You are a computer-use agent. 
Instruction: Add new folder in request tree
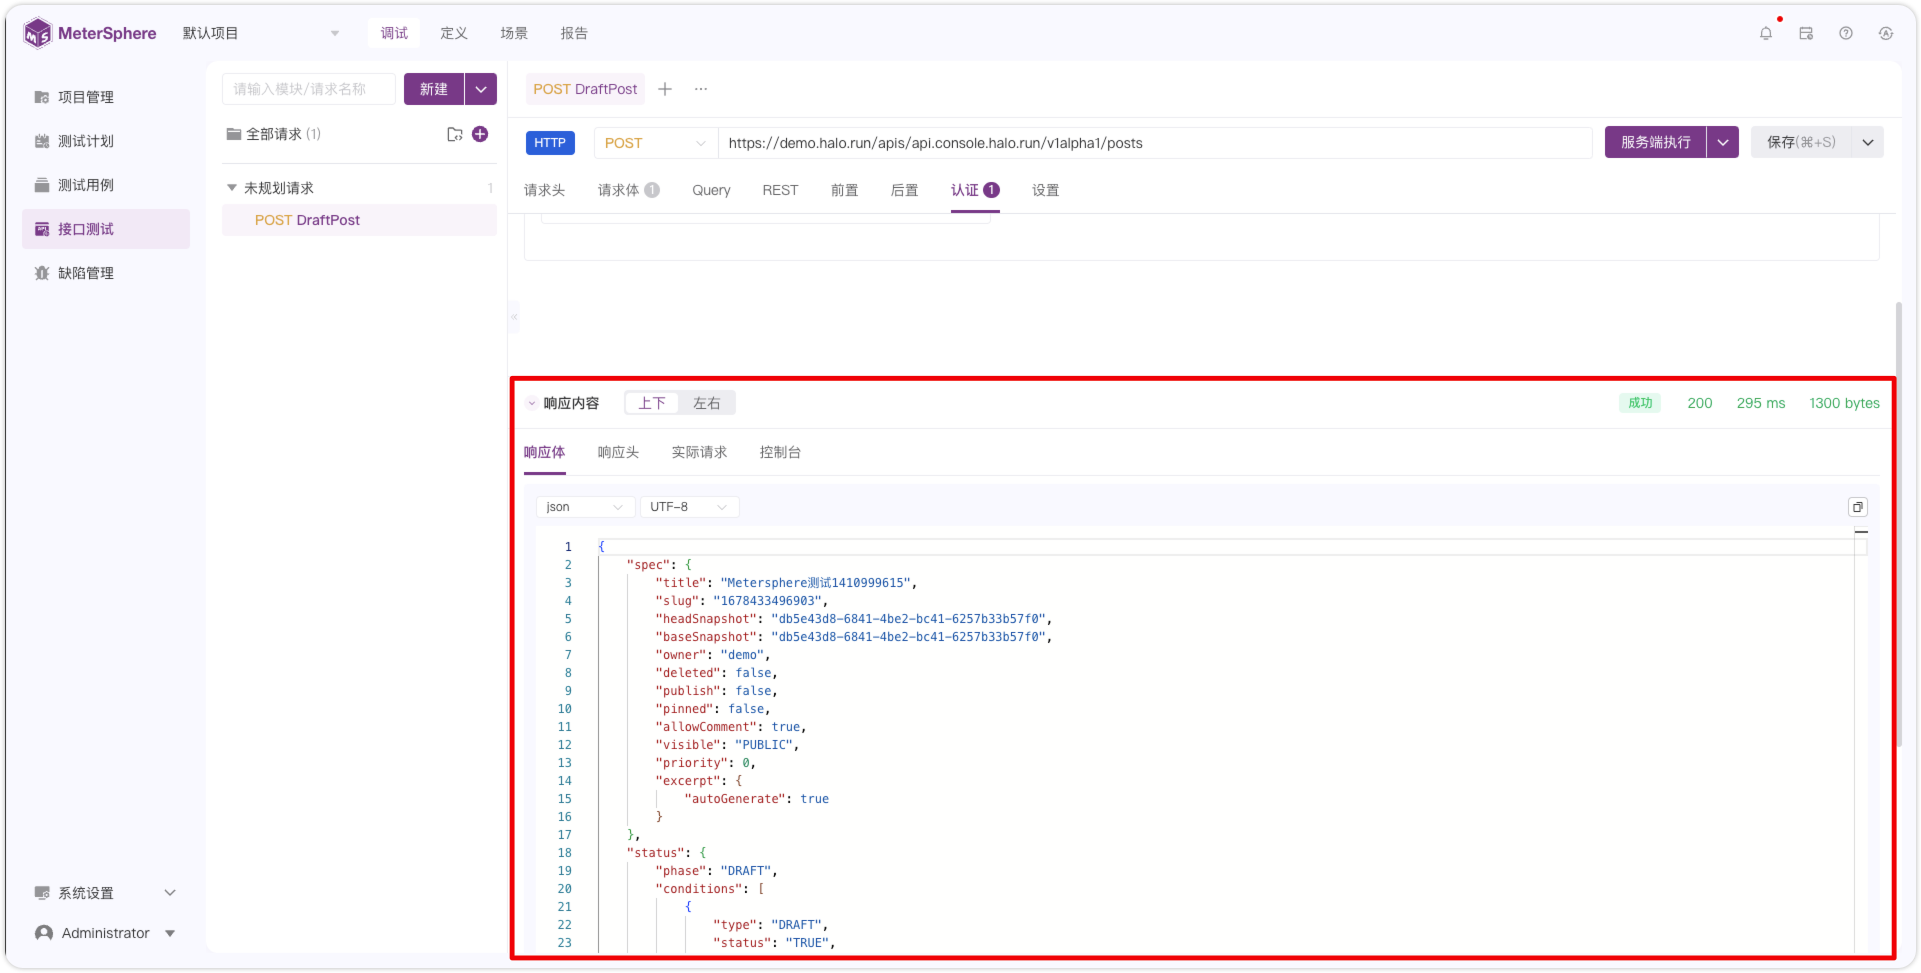coord(455,134)
